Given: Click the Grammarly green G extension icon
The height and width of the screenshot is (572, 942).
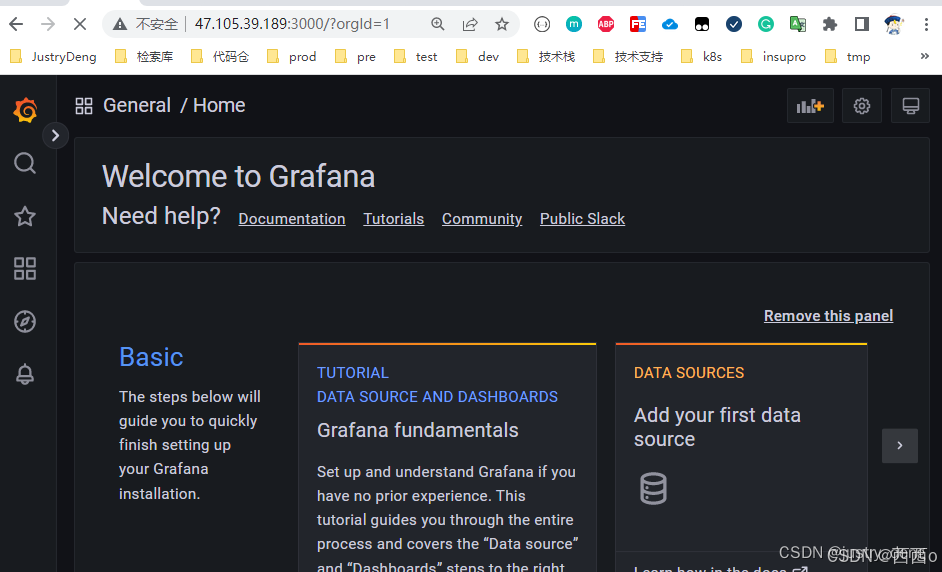Looking at the screenshot, I should point(765,24).
